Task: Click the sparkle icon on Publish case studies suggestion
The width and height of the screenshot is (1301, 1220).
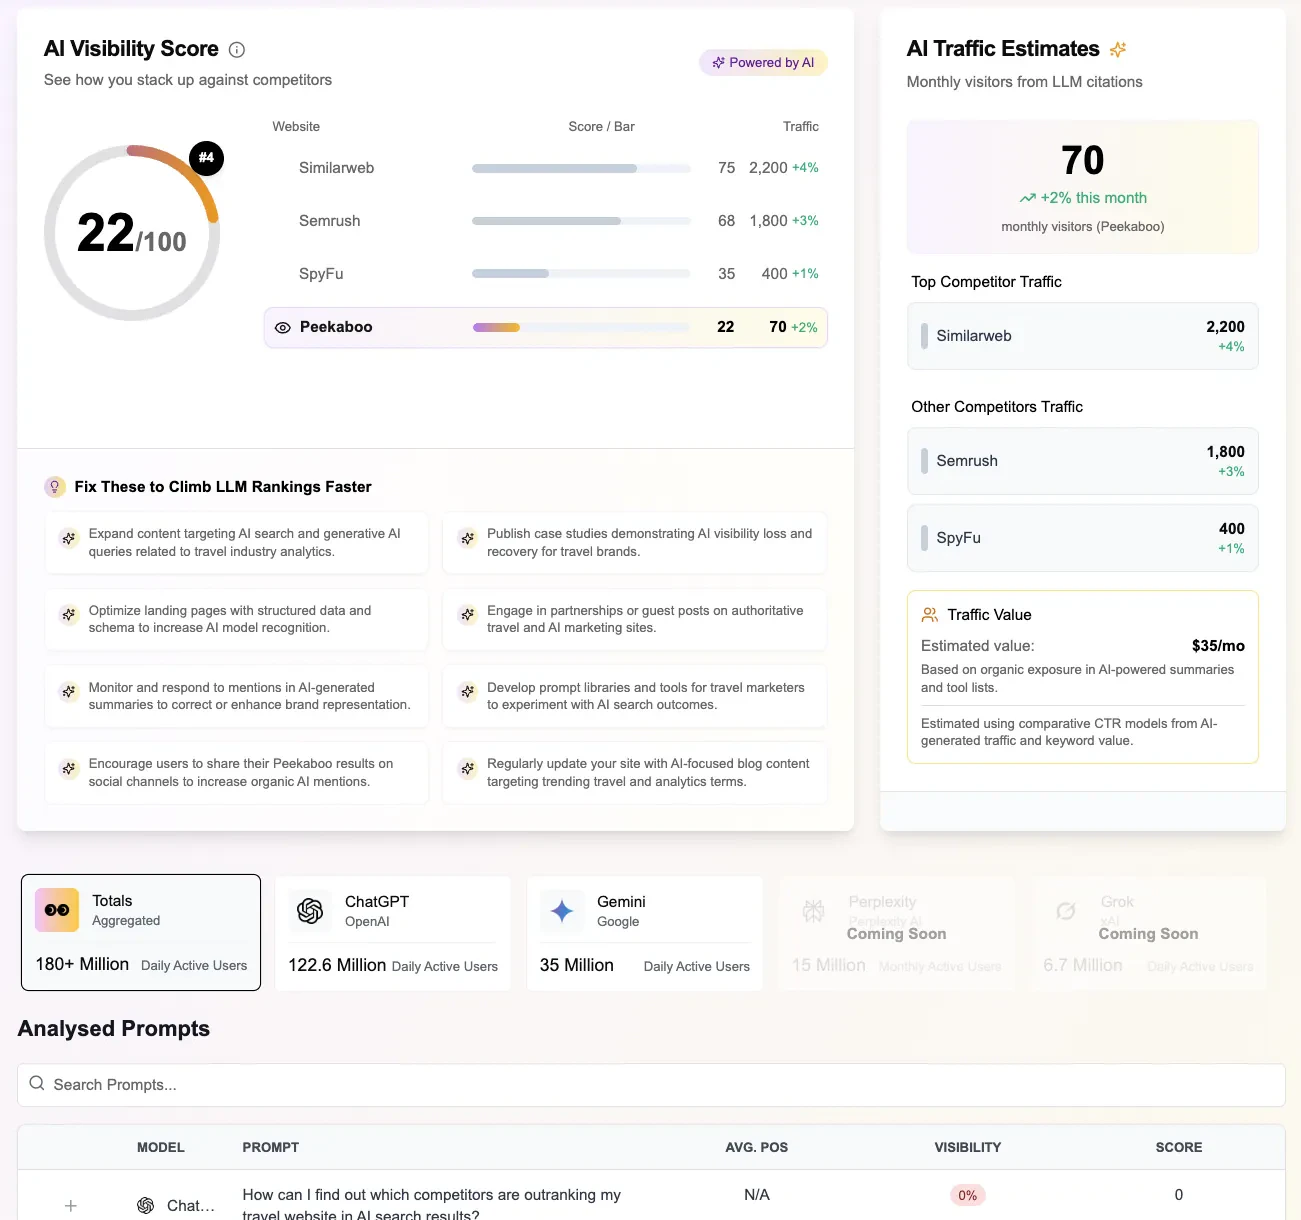Action: pos(467,539)
